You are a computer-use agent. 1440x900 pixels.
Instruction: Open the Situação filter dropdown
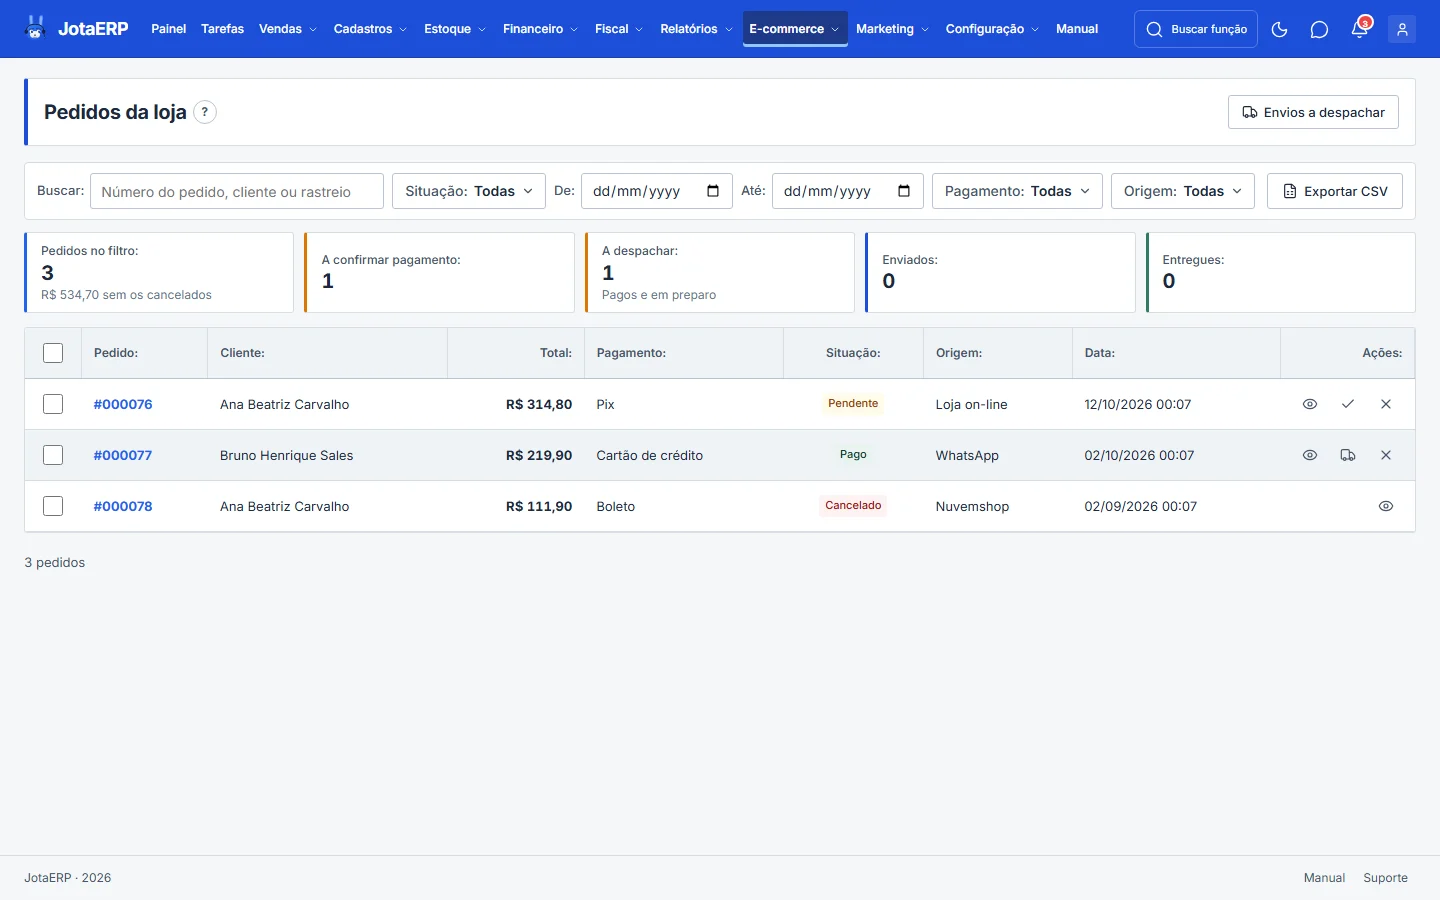[469, 191]
